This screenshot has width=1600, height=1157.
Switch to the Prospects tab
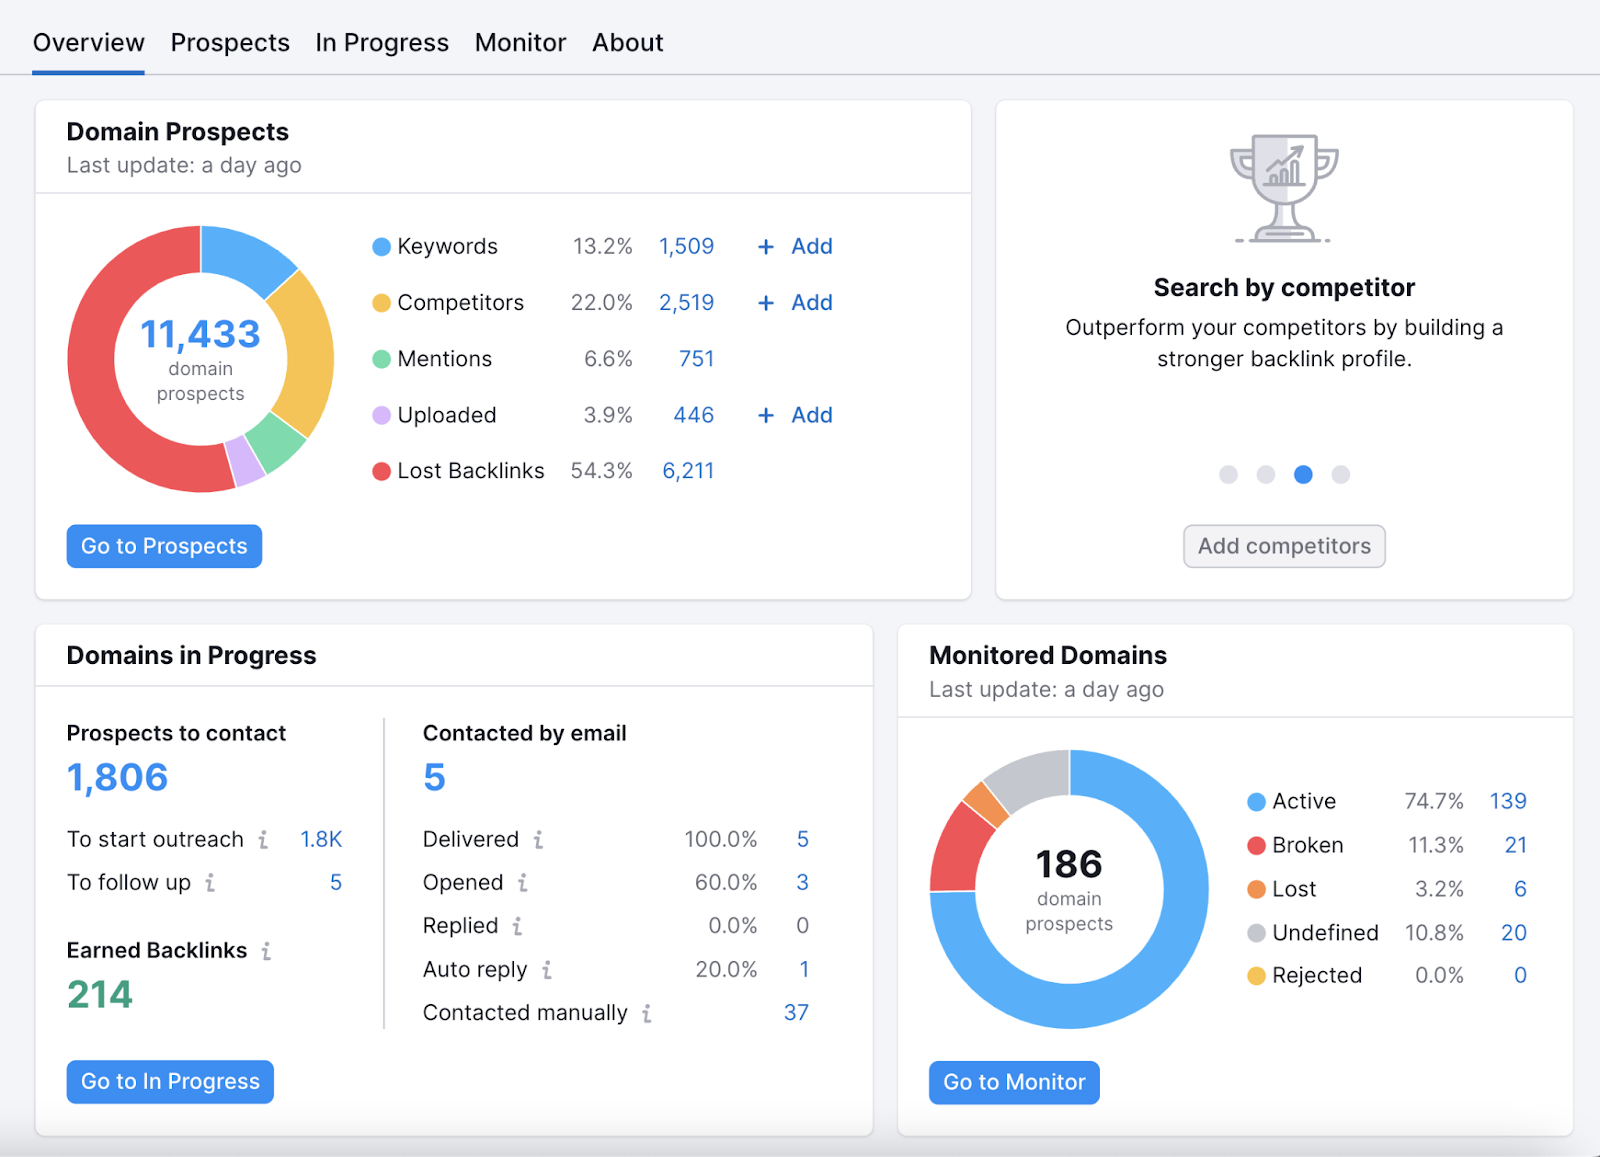coord(229,42)
